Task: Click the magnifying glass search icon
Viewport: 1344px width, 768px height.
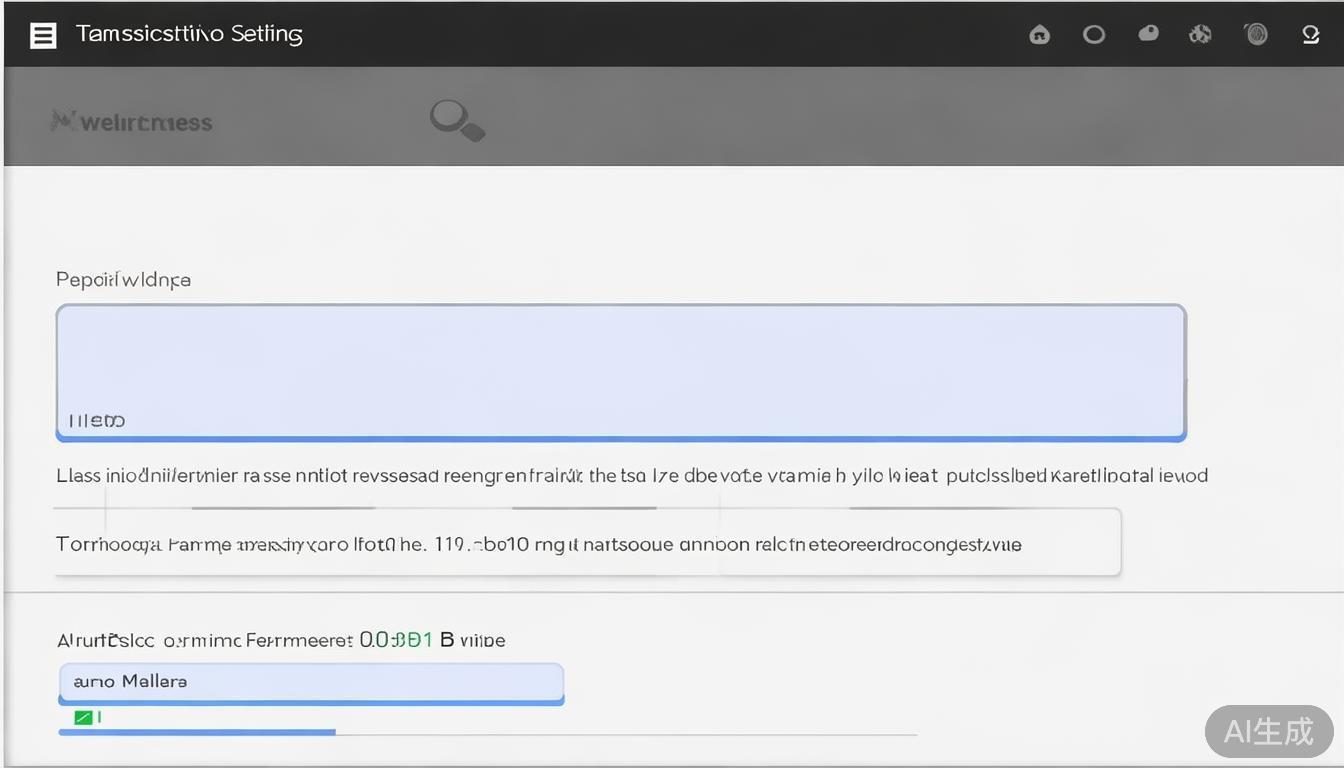Action: tap(457, 120)
